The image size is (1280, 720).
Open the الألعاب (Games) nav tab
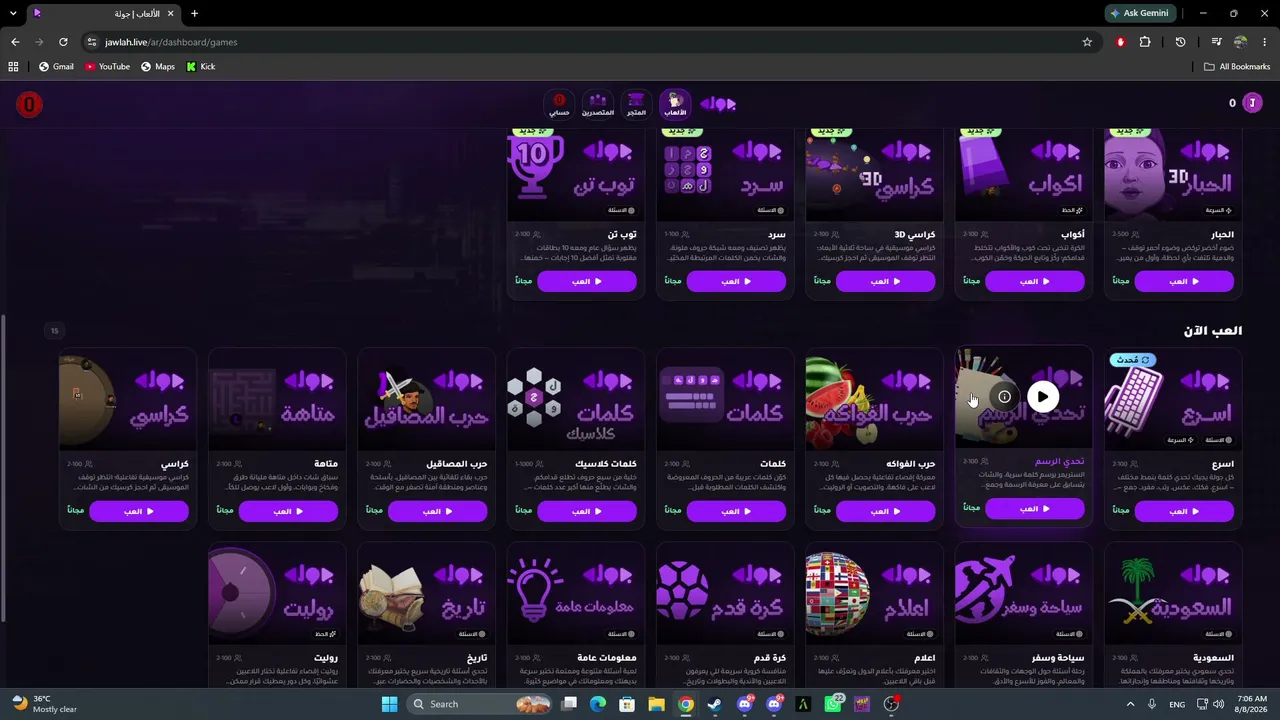click(x=676, y=103)
